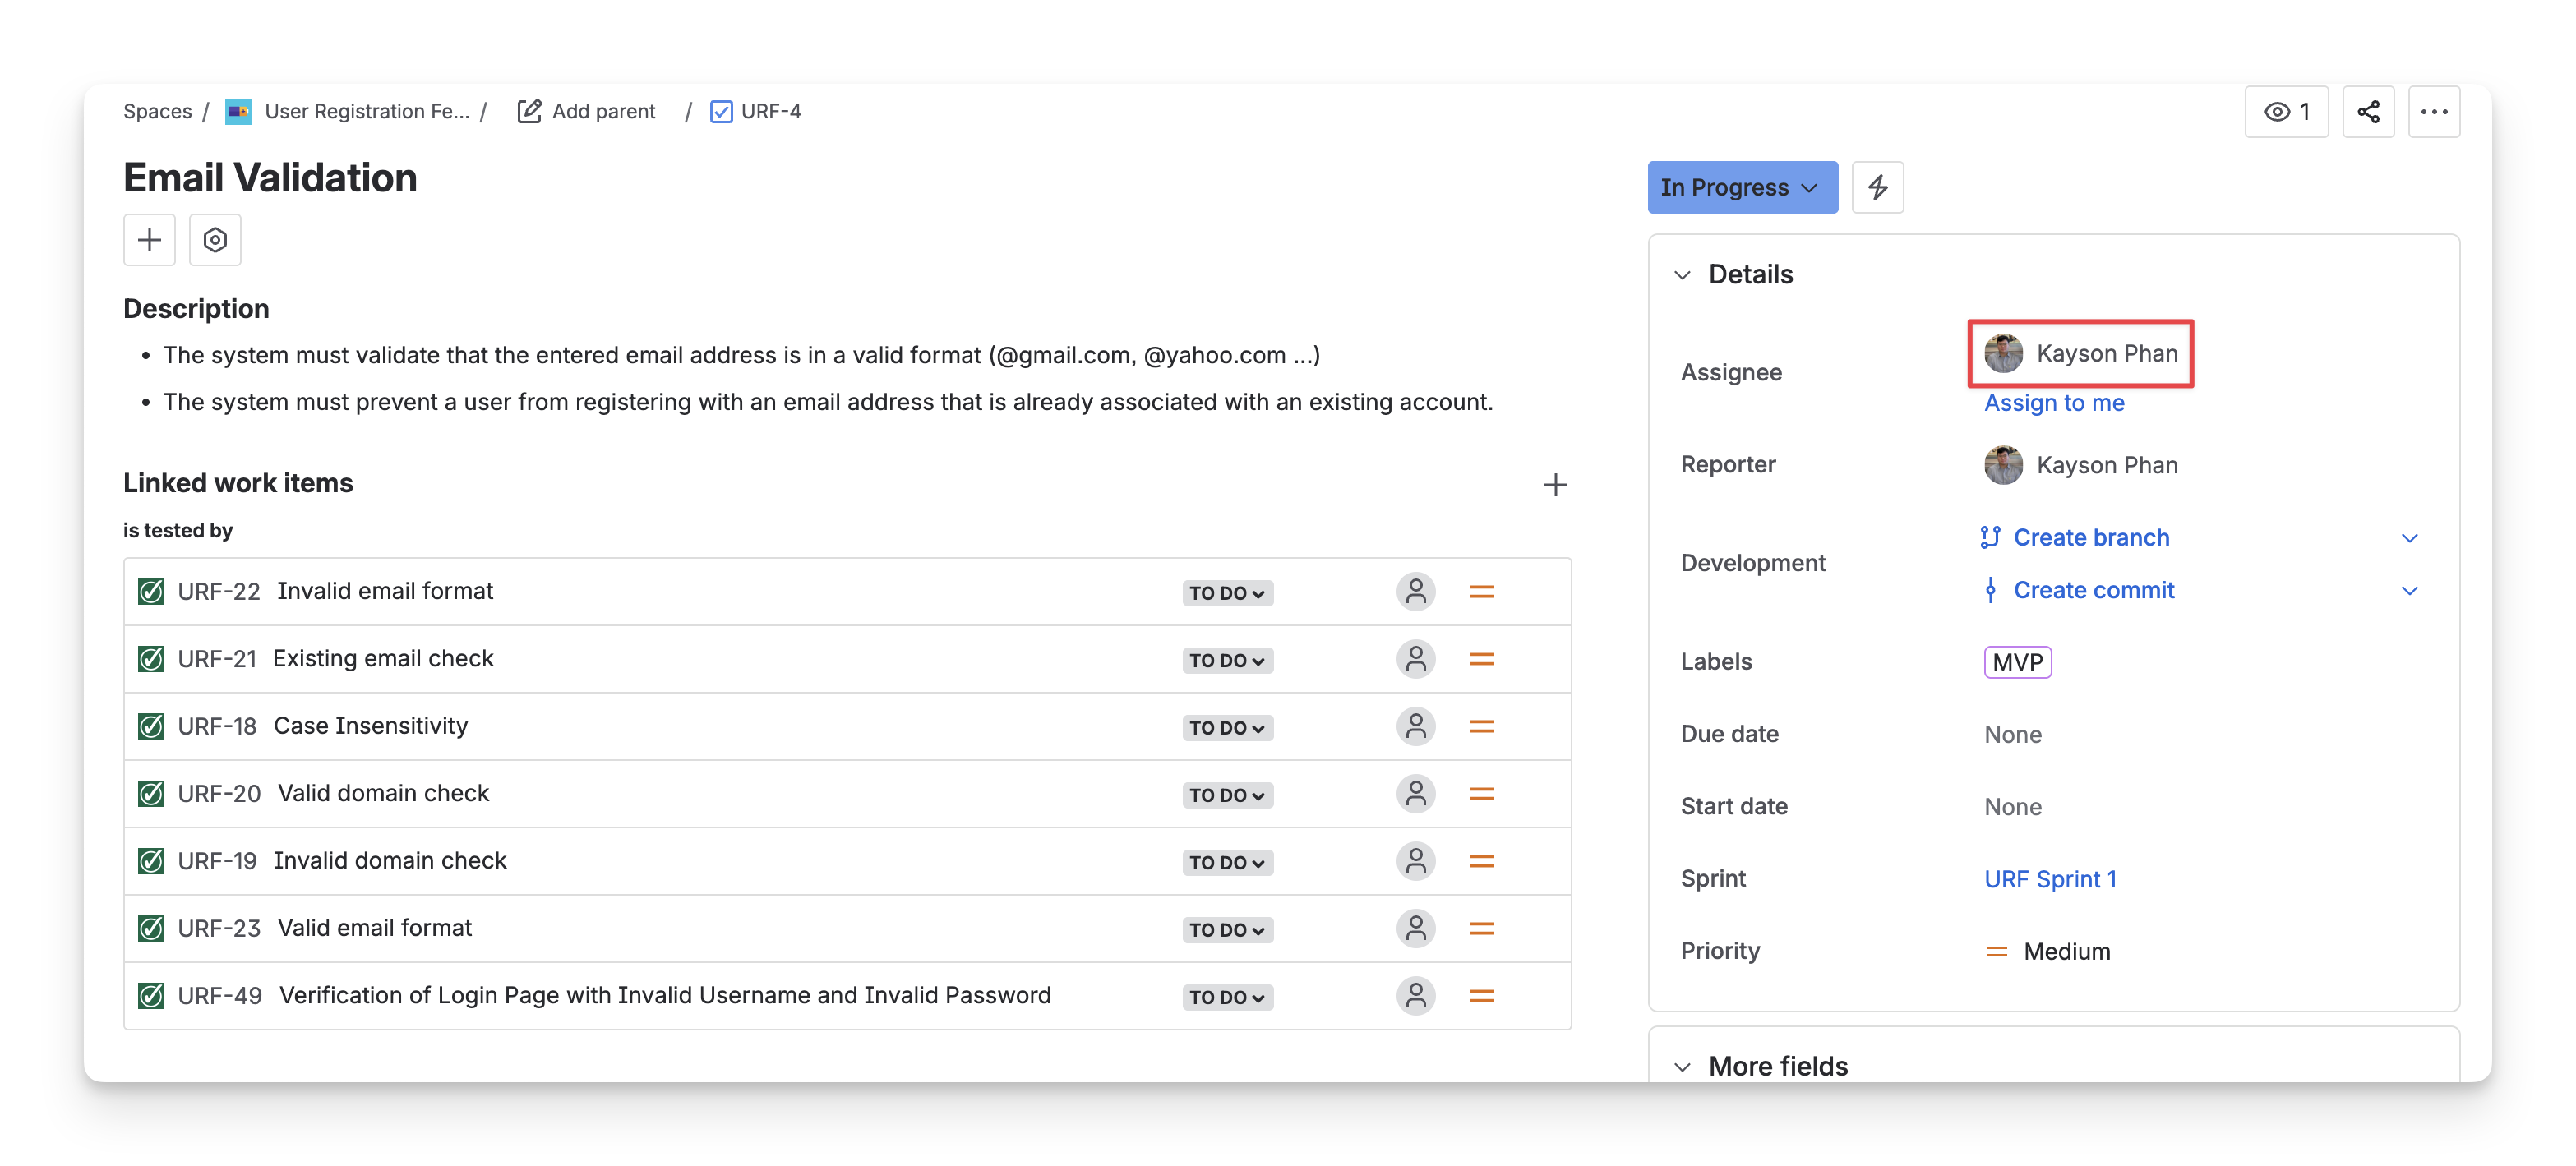This screenshot has height=1166, width=2576.
Task: Toggle the watch eye button
Action: [2285, 112]
